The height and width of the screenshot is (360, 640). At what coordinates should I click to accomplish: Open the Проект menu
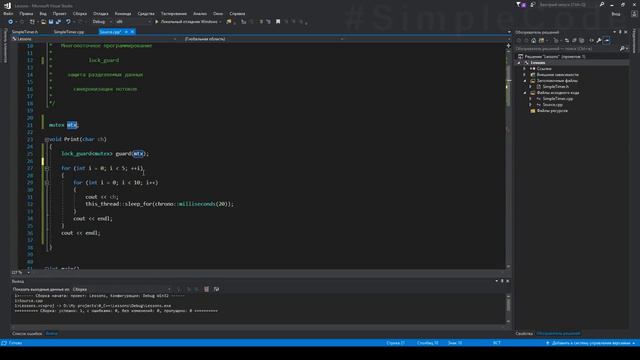click(x=60, y=13)
